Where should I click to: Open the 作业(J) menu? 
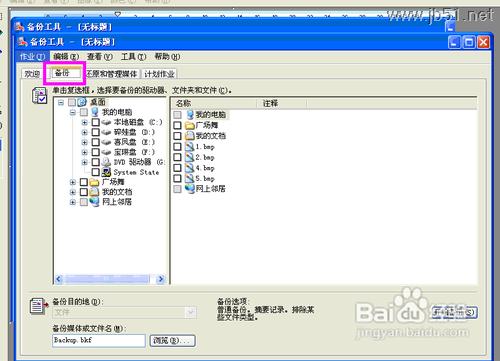32,57
